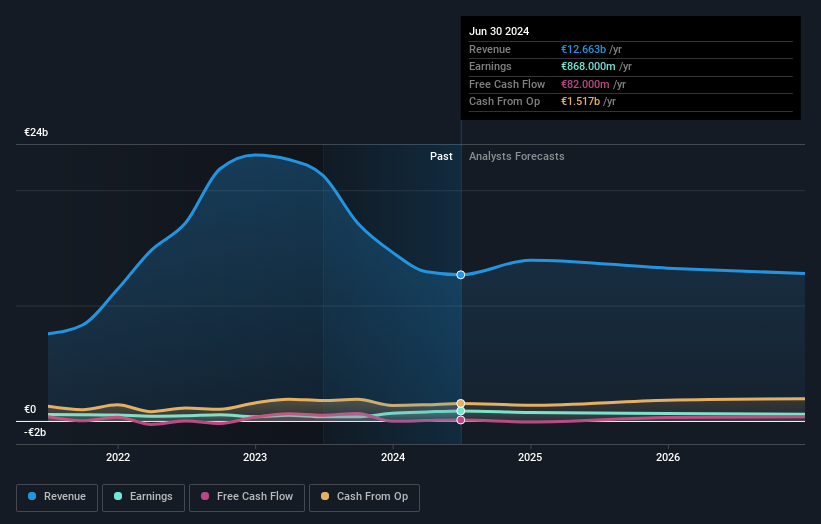This screenshot has width=821, height=524.
Task: Click the 2025 x-axis label
Action: [530, 457]
